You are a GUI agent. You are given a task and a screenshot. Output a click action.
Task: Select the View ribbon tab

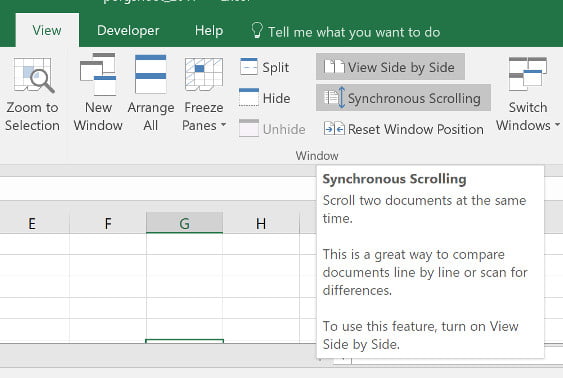click(x=47, y=31)
